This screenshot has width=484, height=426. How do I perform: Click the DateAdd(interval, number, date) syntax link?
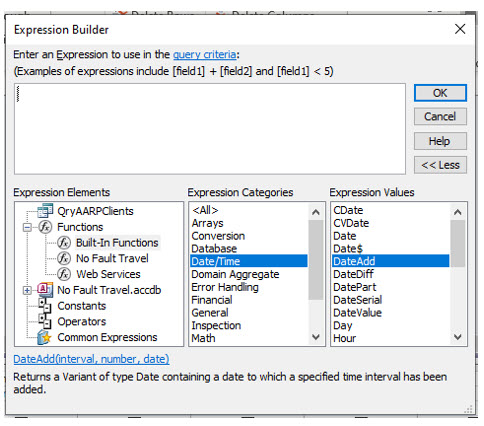pyautogui.click(x=91, y=359)
